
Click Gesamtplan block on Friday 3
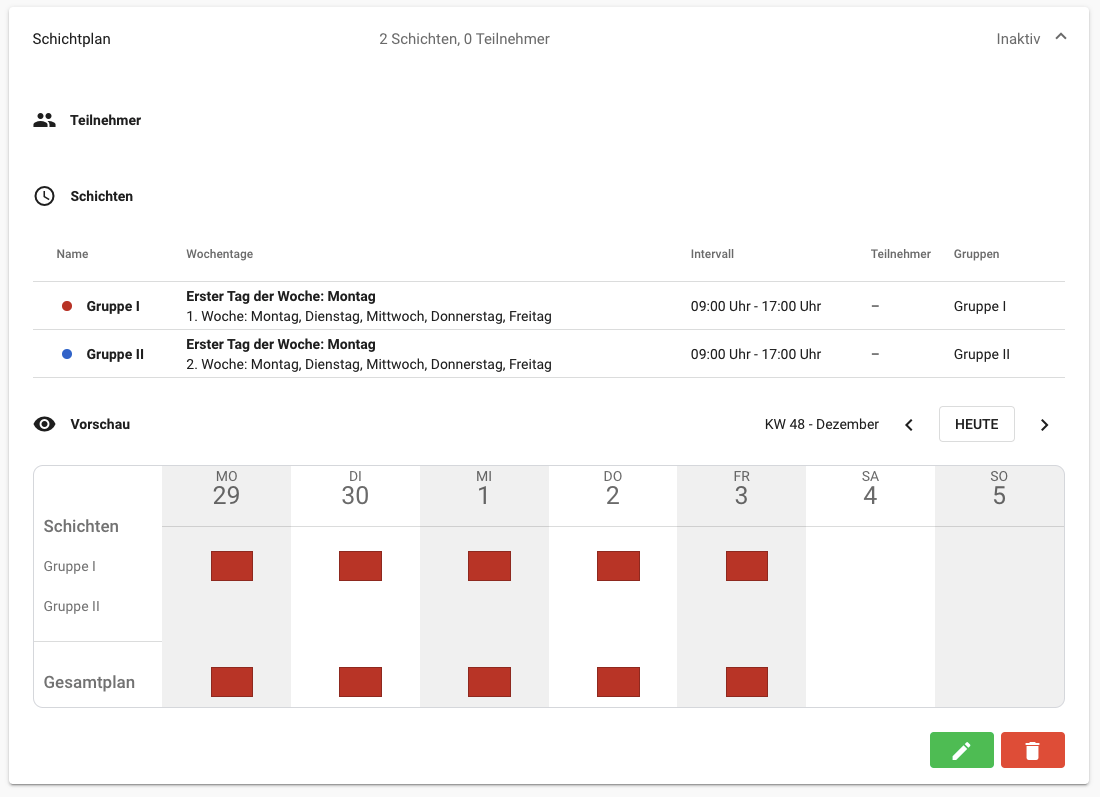tap(747, 682)
